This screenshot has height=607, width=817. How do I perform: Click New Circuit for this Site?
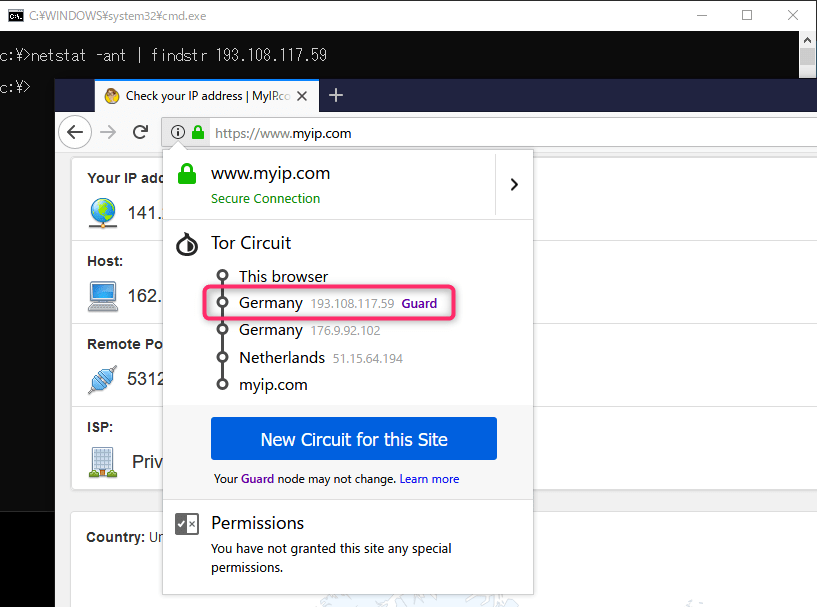point(354,439)
